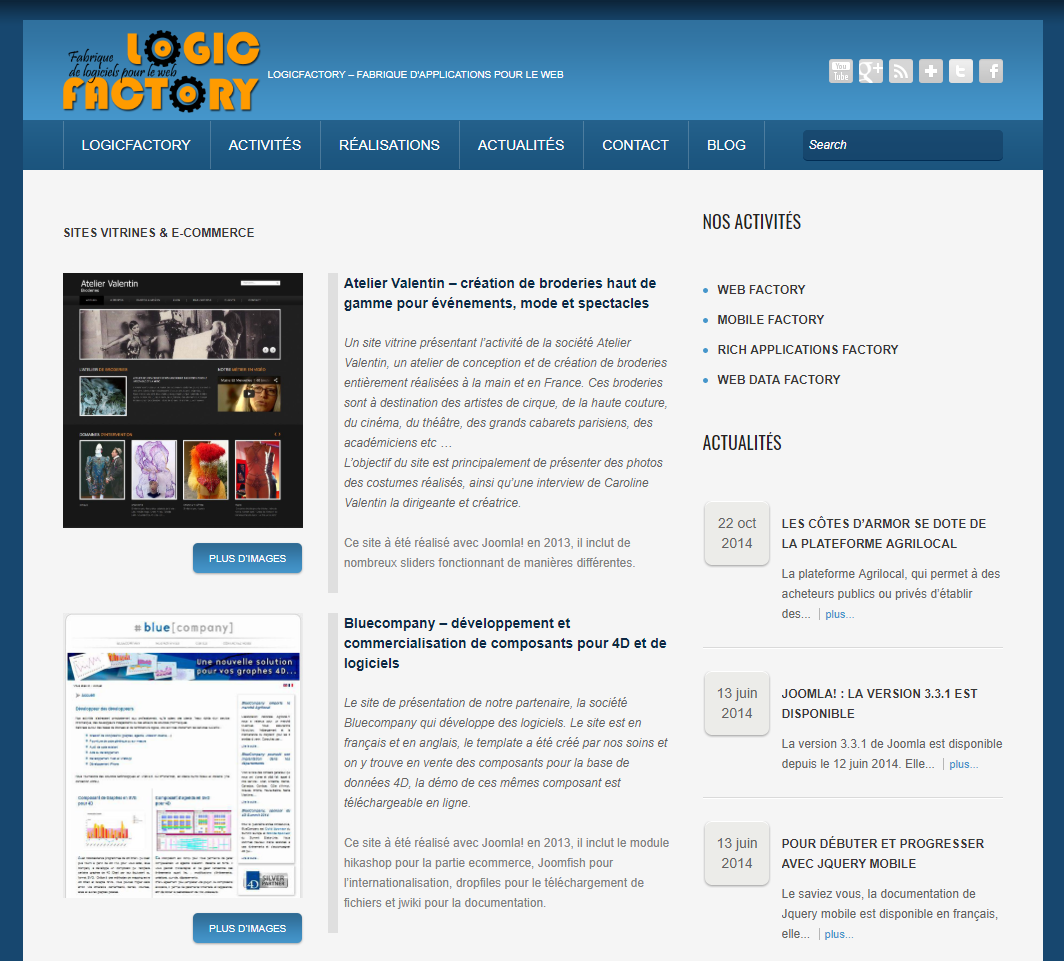This screenshot has height=961, width=1064.
Task: Click the sidebar "ACTUALITÉS" heading
Action: click(x=742, y=443)
